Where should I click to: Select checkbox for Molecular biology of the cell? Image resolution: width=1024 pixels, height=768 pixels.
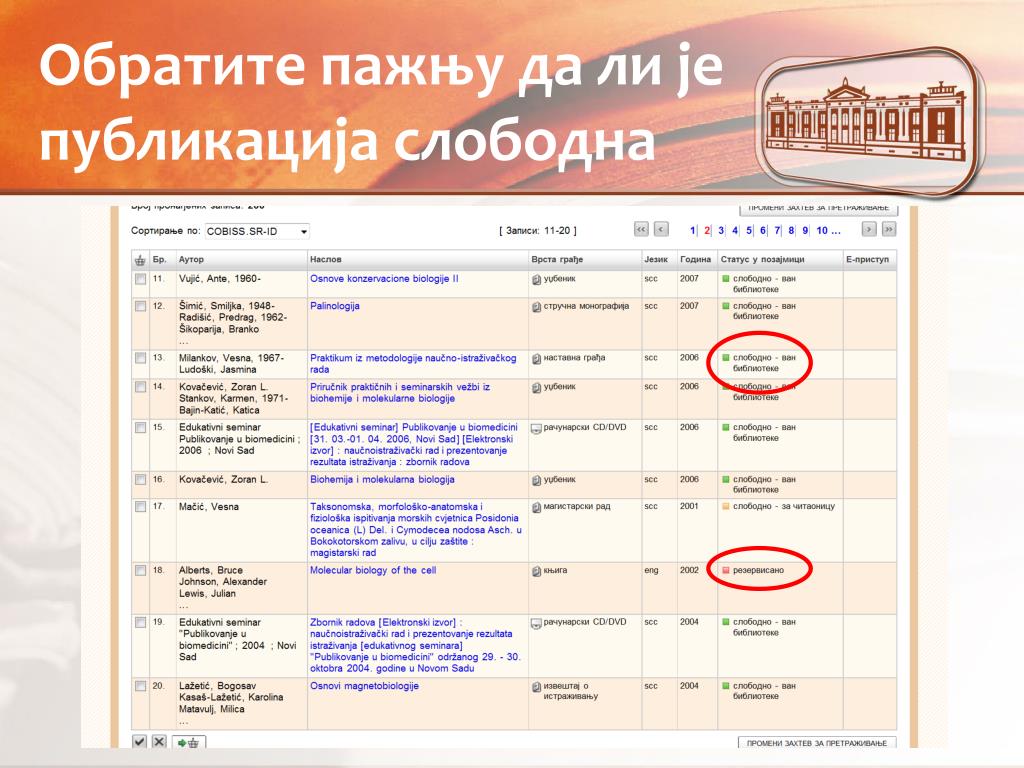[x=140, y=571]
